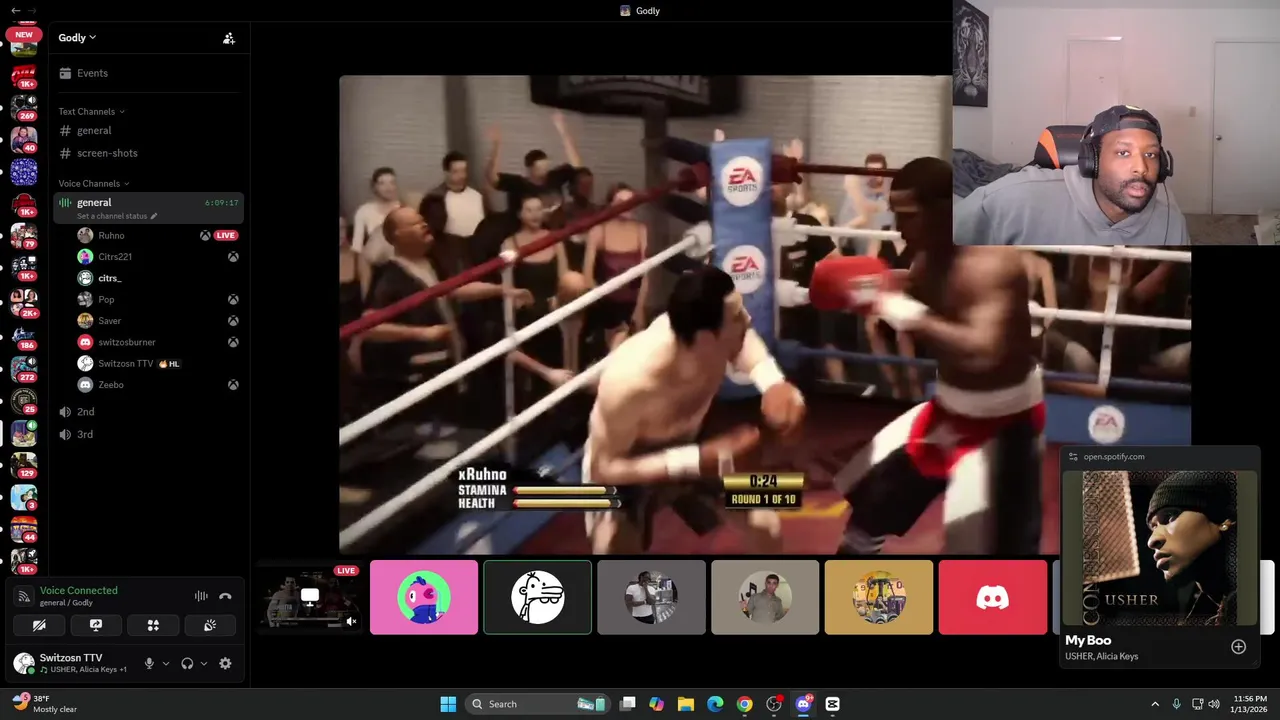Open noise suppression waveform settings
1280x720 pixels.
[x=201, y=596]
